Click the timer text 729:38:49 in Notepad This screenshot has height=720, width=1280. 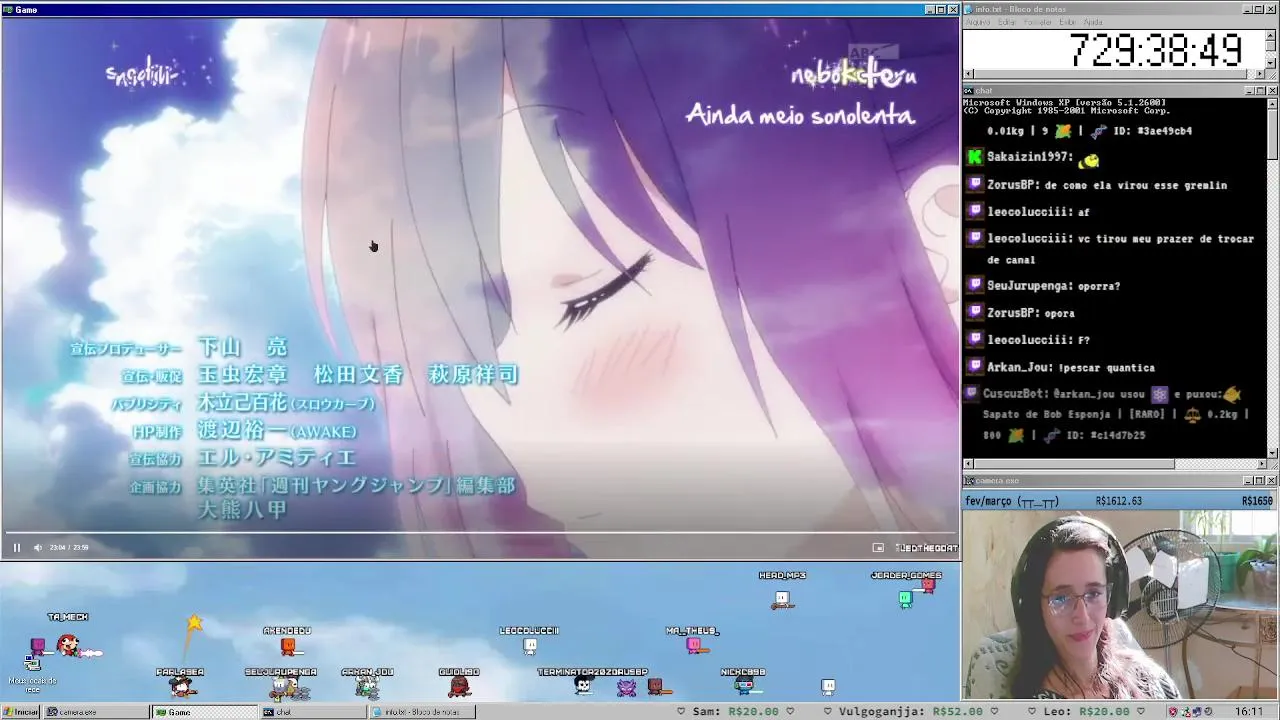1156,49
